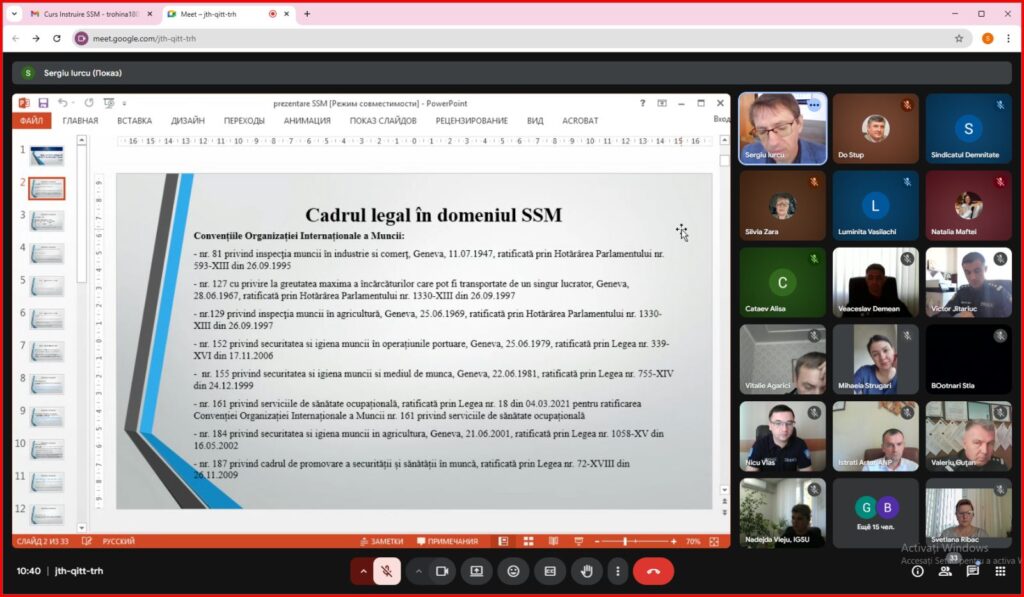Open the Meet activities grid icon
1024x597 pixels.
(x=1000, y=571)
